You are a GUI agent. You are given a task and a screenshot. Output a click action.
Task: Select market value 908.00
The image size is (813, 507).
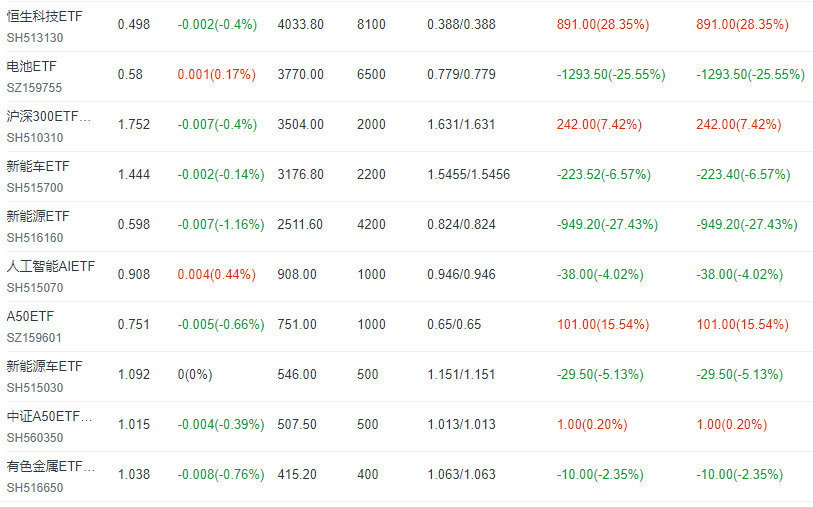pos(297,275)
